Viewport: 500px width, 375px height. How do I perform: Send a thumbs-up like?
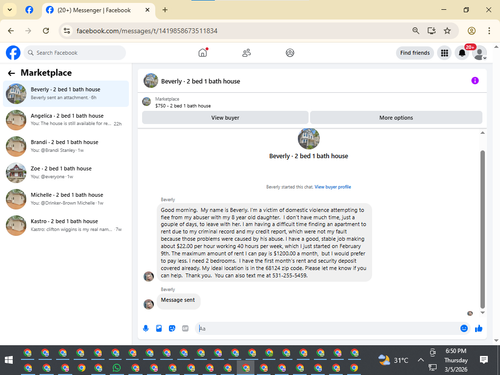coord(479,328)
